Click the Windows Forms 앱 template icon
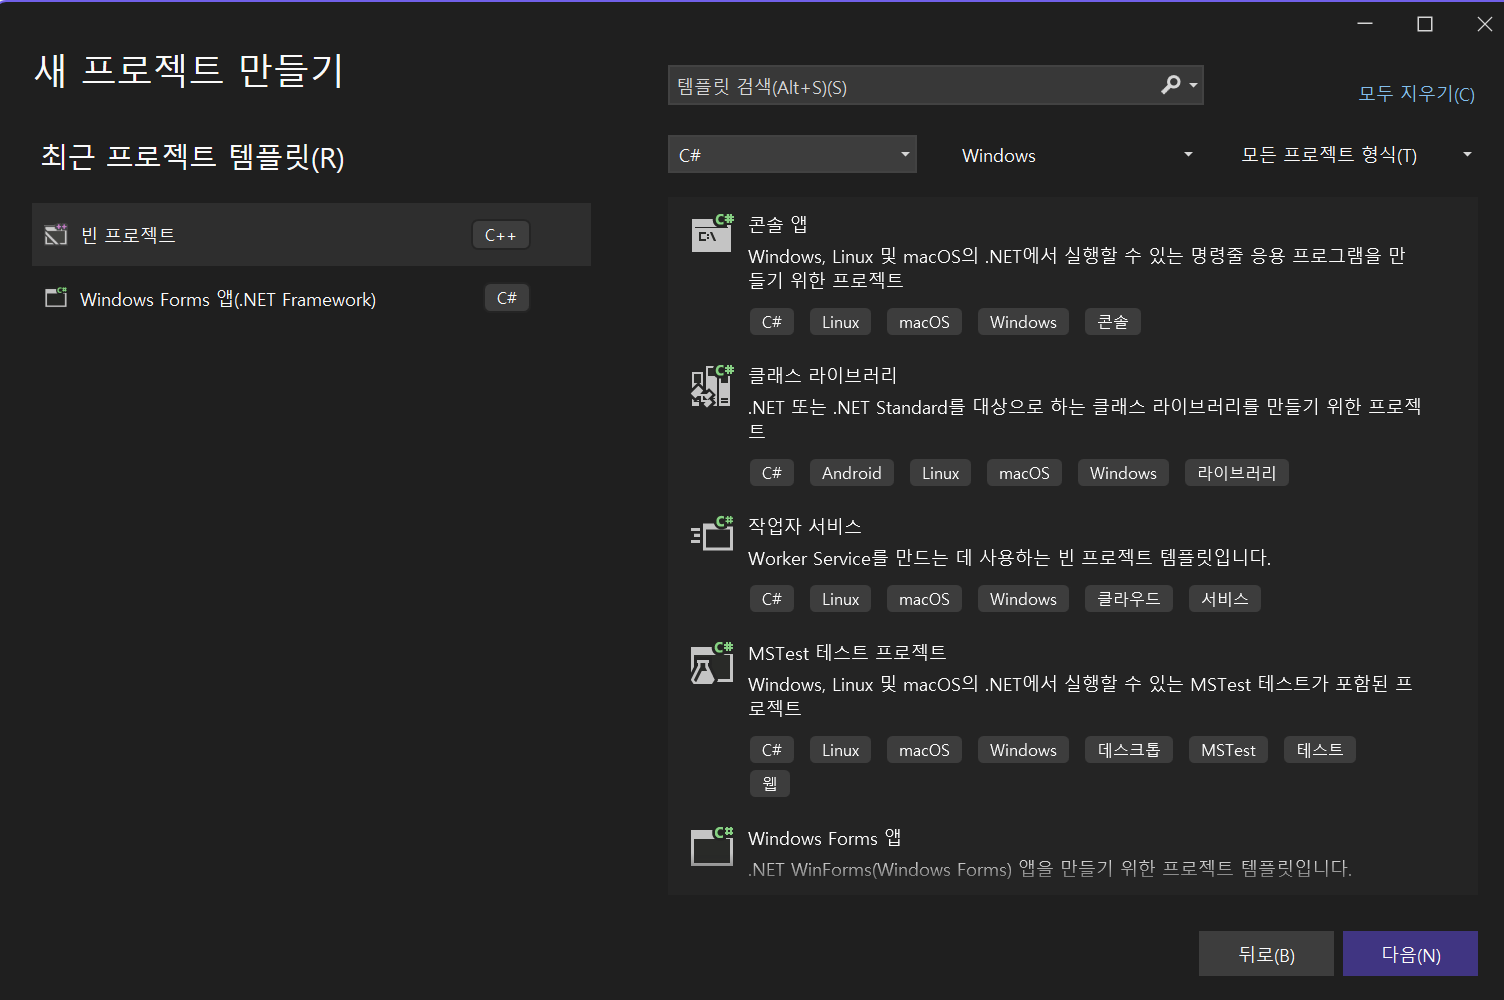The width and height of the screenshot is (1504, 1000). pyautogui.click(x=712, y=847)
